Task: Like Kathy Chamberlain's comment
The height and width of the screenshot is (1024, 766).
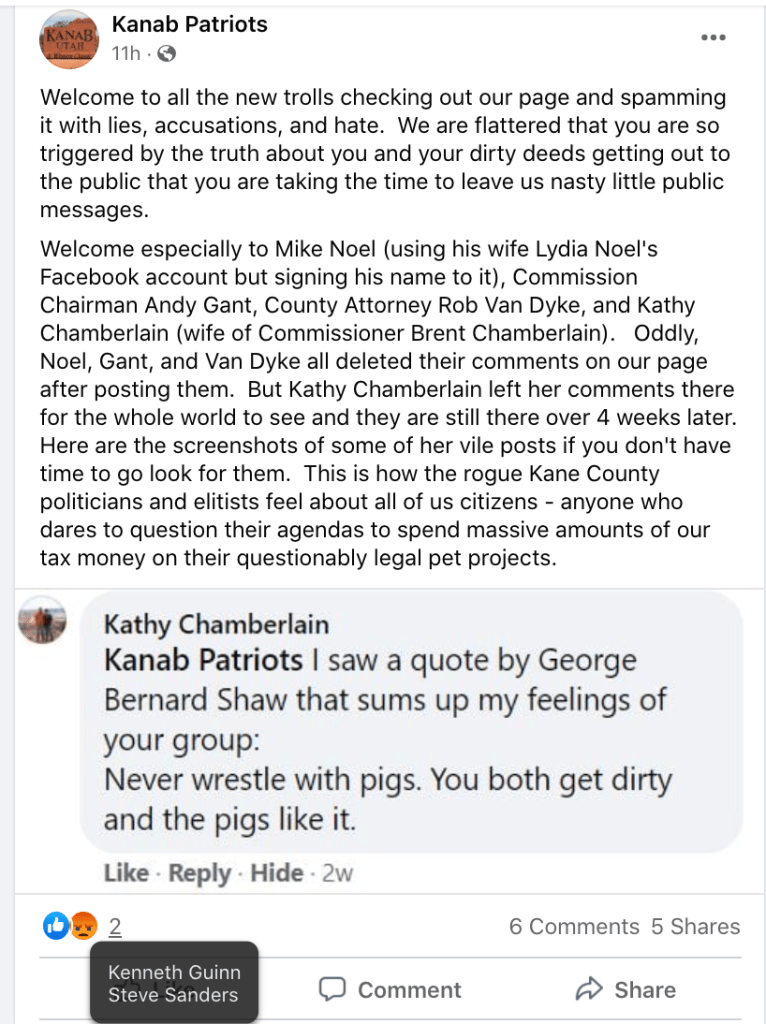Action: 126,873
